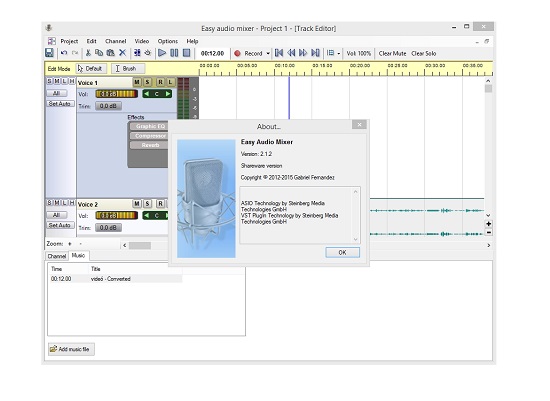Click the Voice 1 volume slider
The height and width of the screenshot is (401, 550).
(116, 94)
